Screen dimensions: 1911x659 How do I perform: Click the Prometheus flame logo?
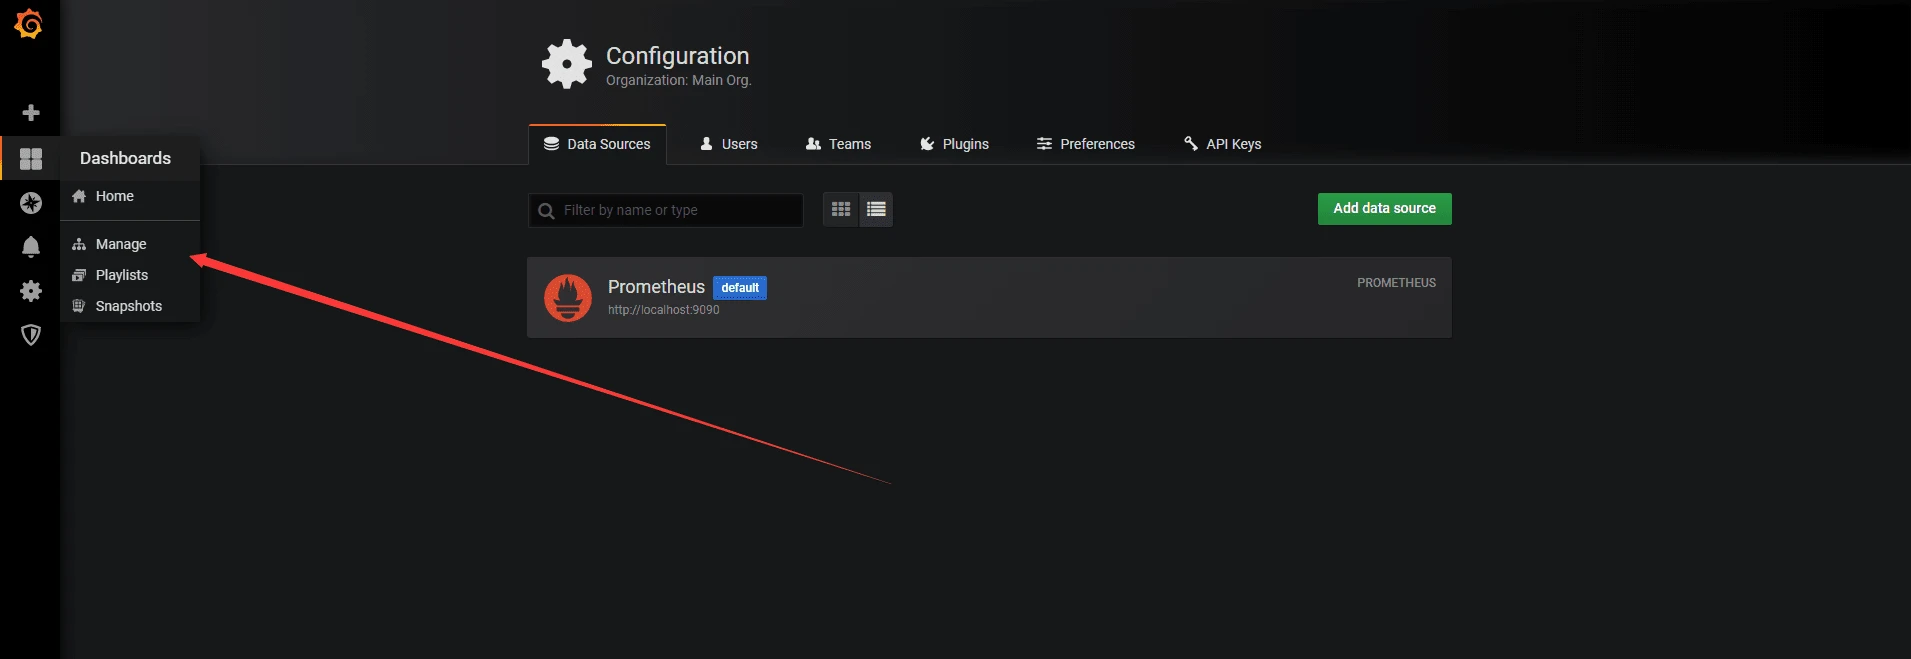click(567, 298)
